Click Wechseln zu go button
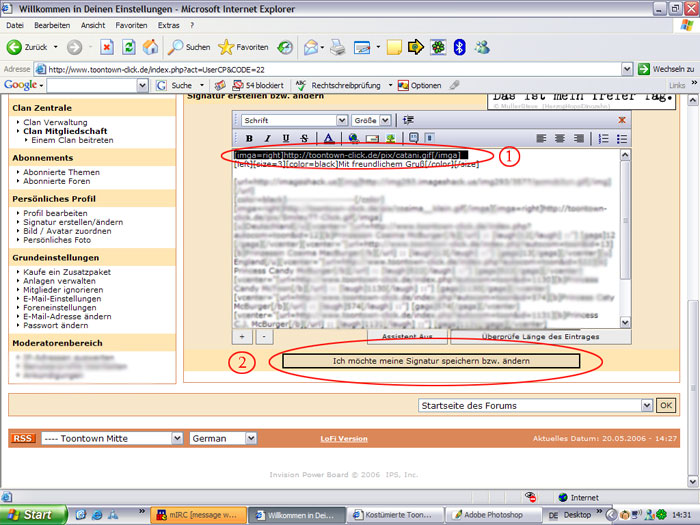 pyautogui.click(x=667, y=69)
